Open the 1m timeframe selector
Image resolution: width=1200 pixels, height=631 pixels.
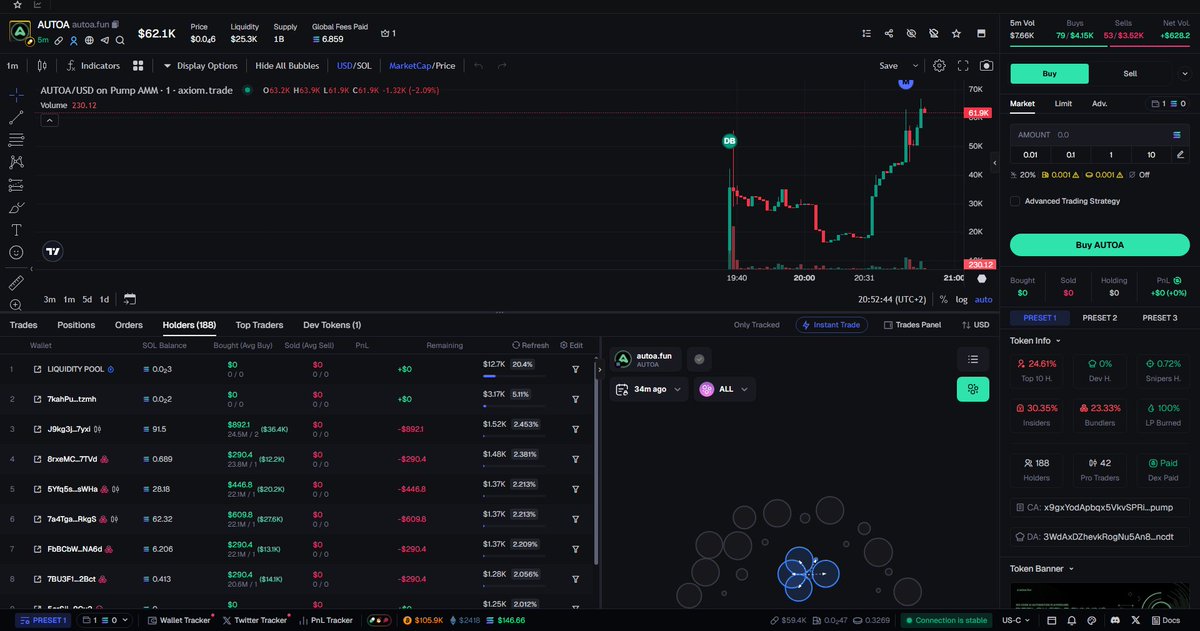click(12, 66)
